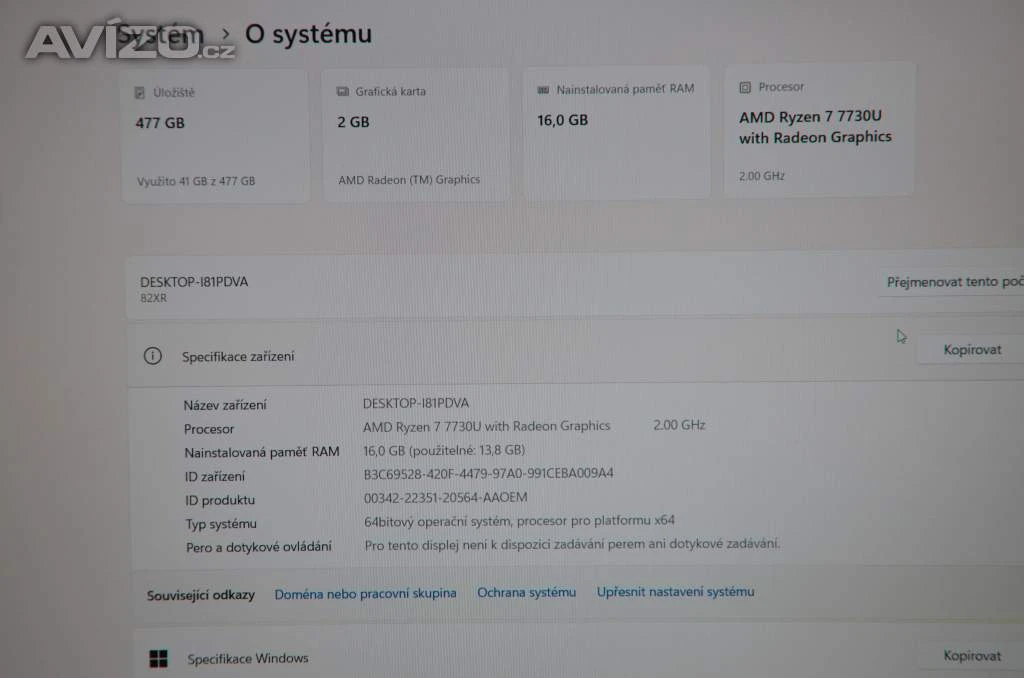Open the Grafická karta 2 GB card

pos(415,135)
